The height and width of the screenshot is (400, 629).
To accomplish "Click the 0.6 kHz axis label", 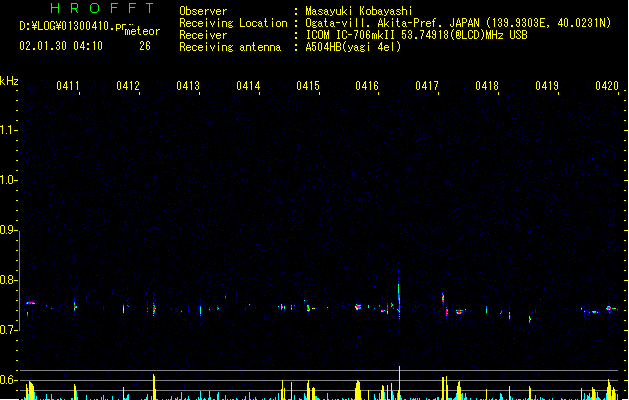I will pos(7,380).
